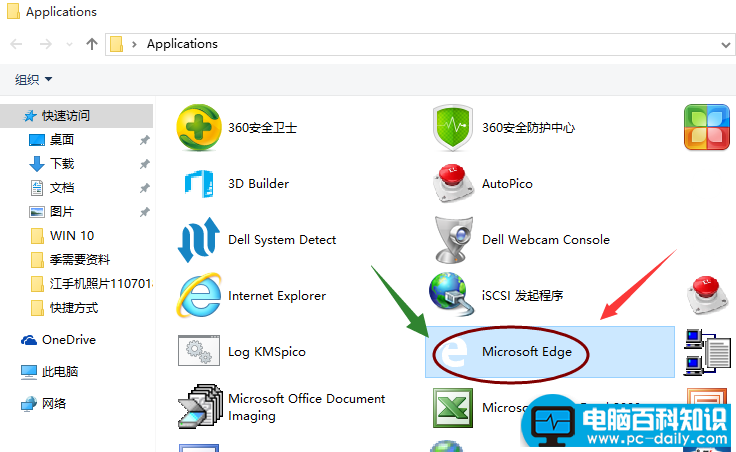The image size is (736, 452).
Task: Click the 3D Builder label
Action: pos(259,184)
